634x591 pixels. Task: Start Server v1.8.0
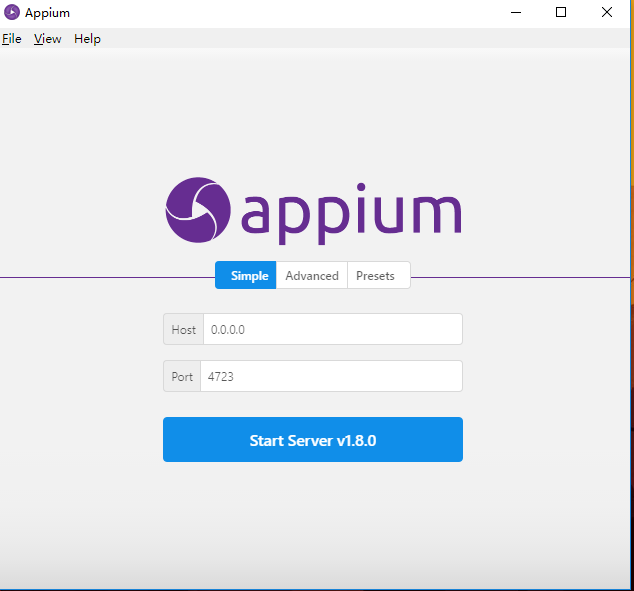(313, 439)
